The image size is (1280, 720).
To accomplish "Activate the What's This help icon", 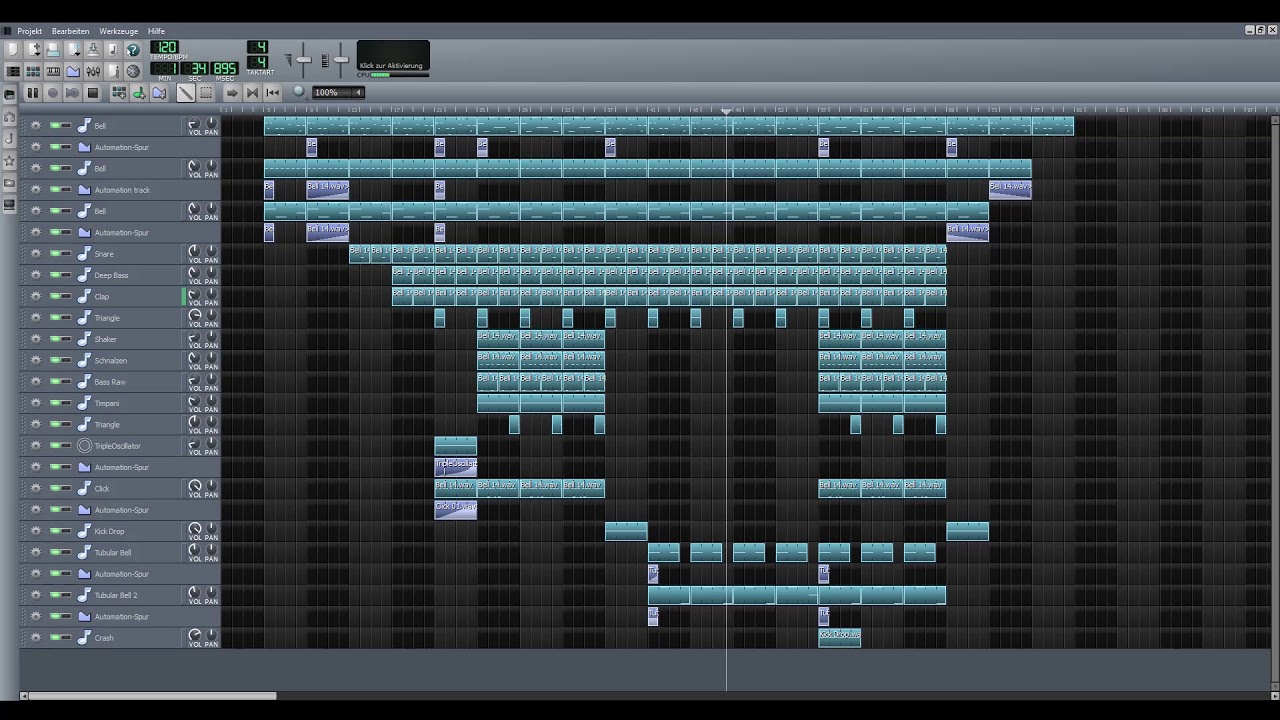I will [x=133, y=49].
